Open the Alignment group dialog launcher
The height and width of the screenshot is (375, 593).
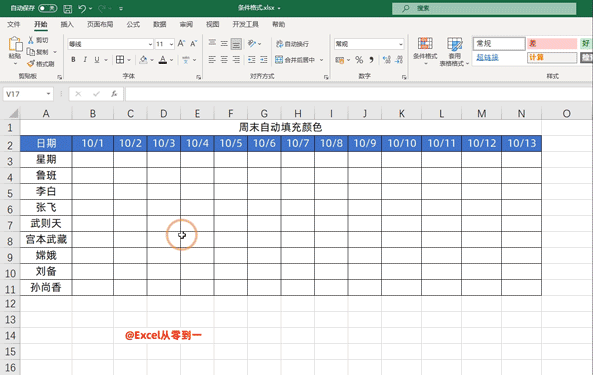[x=326, y=77]
